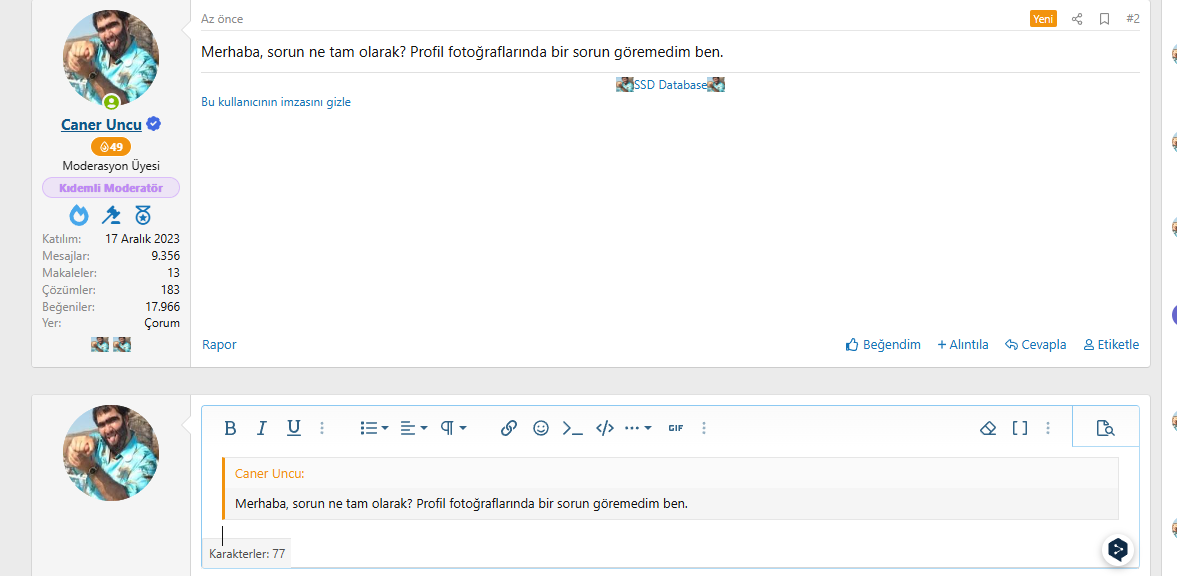Click Bu kullanıcının imzasını gizle
1177x576 pixels.
click(x=275, y=102)
